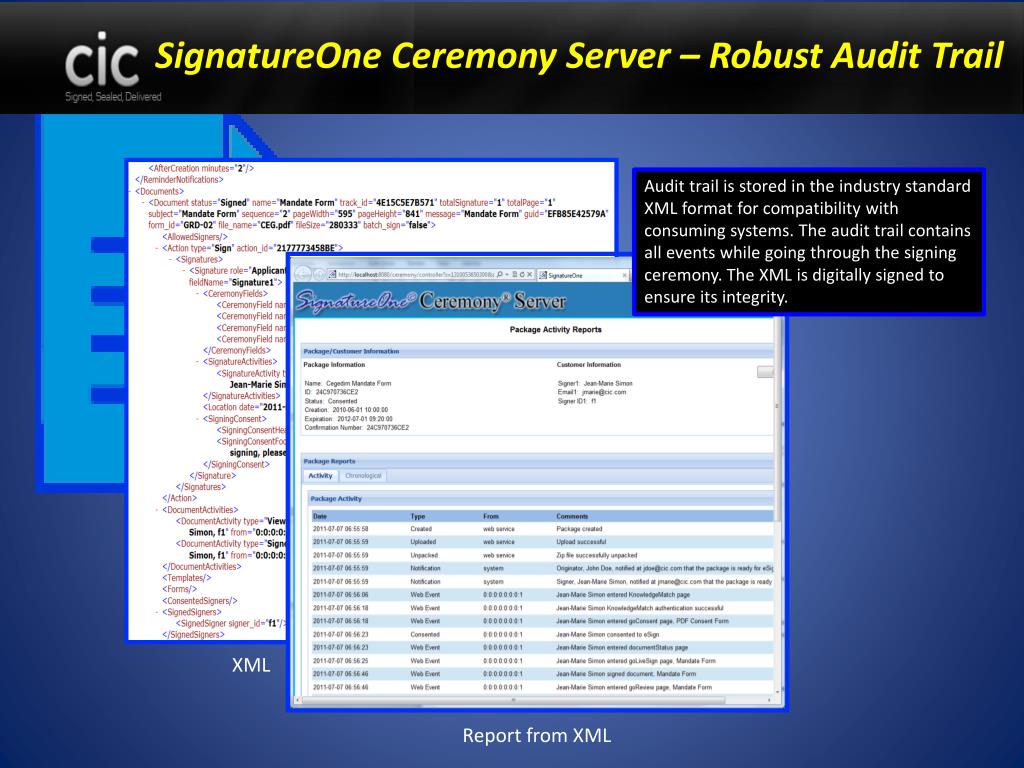The width and height of the screenshot is (1024, 768).
Task: Click the 2011-07-07 06:55:58 date cell
Action: click(x=340, y=529)
